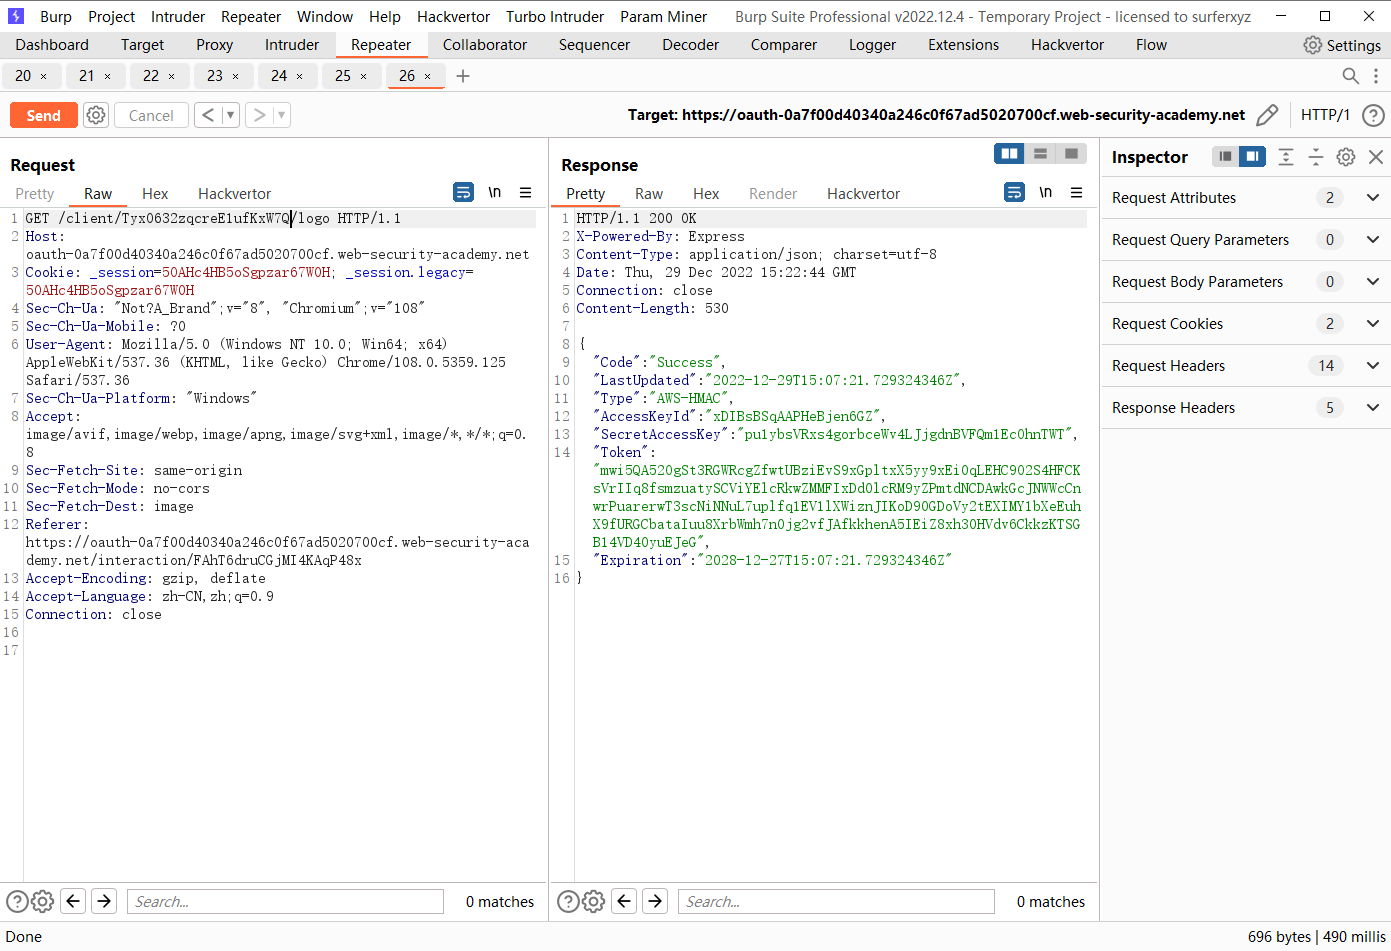Viewport: 1391px width, 951px height.
Task: Open the Turbo Intruder menu
Action: pyautogui.click(x=554, y=16)
